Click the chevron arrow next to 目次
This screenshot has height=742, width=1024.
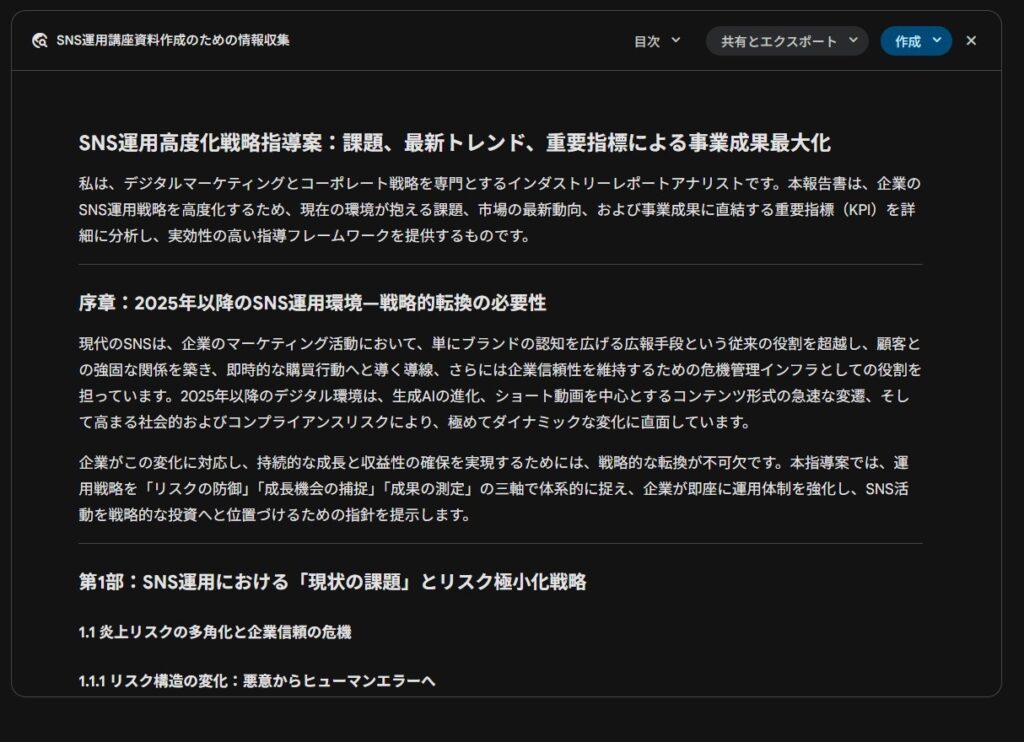676,40
